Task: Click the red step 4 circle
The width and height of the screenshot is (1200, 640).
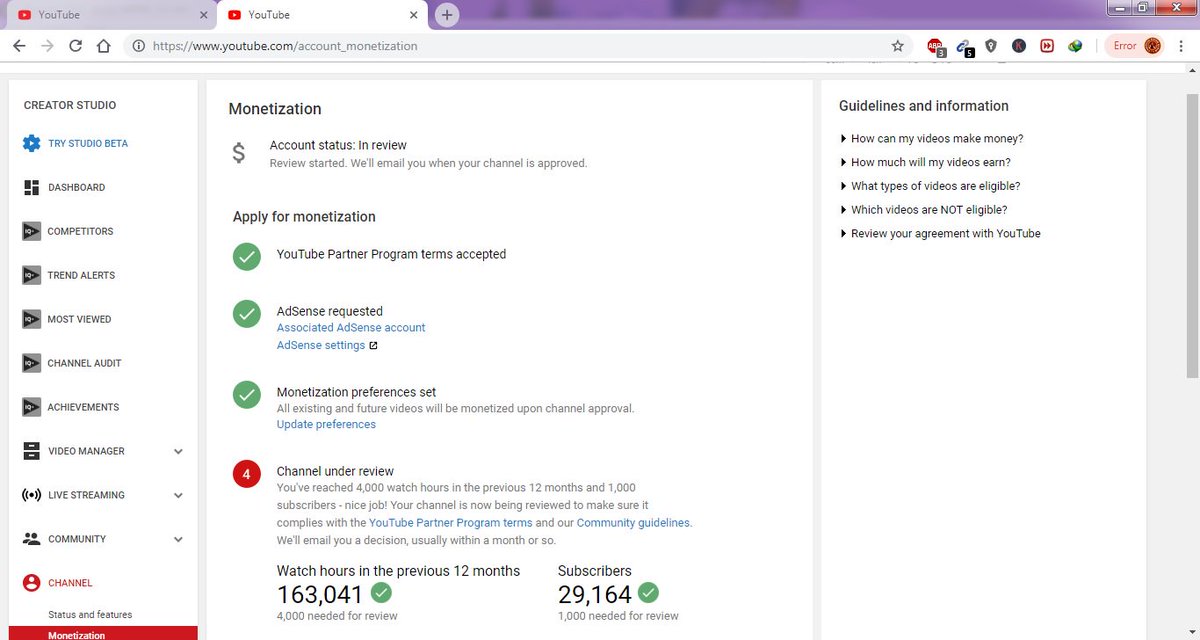Action: coord(247,473)
